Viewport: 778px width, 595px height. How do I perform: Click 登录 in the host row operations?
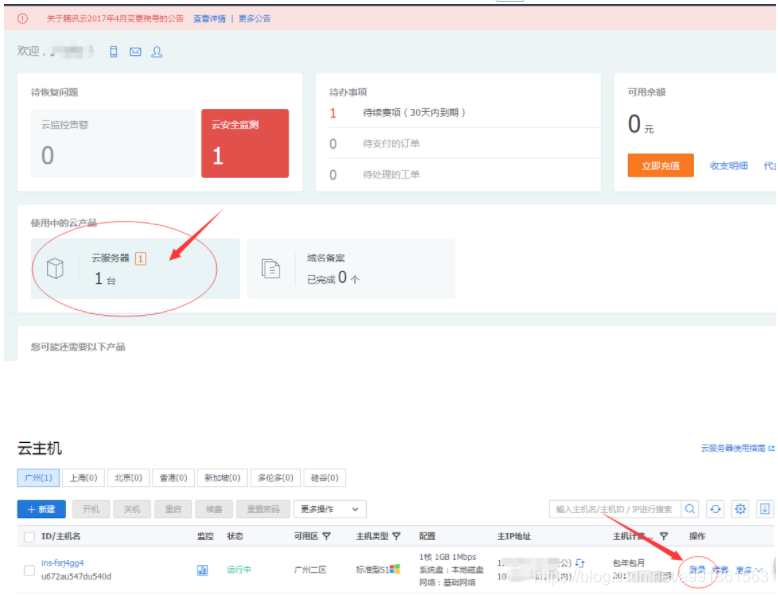pyautogui.click(x=697, y=570)
